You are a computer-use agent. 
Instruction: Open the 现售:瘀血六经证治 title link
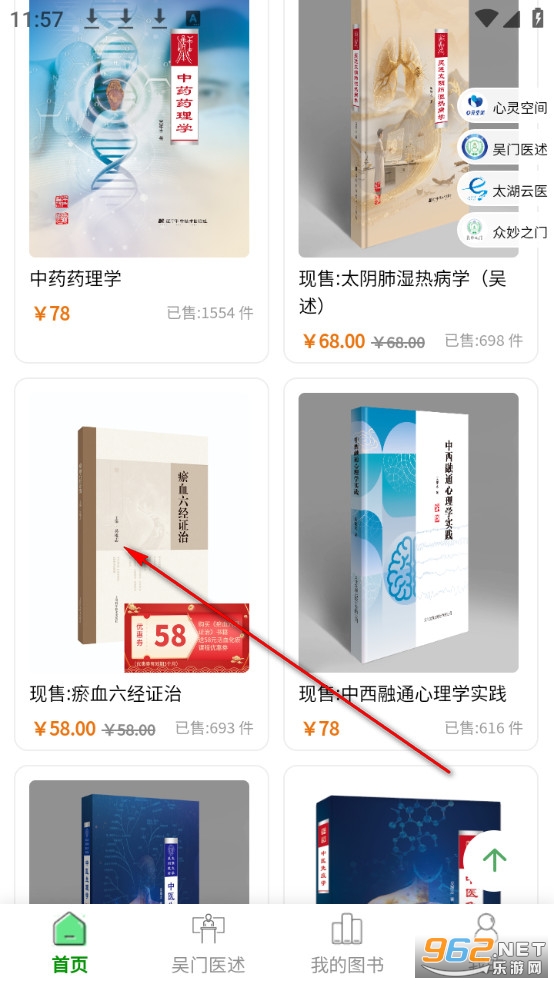(x=106, y=693)
